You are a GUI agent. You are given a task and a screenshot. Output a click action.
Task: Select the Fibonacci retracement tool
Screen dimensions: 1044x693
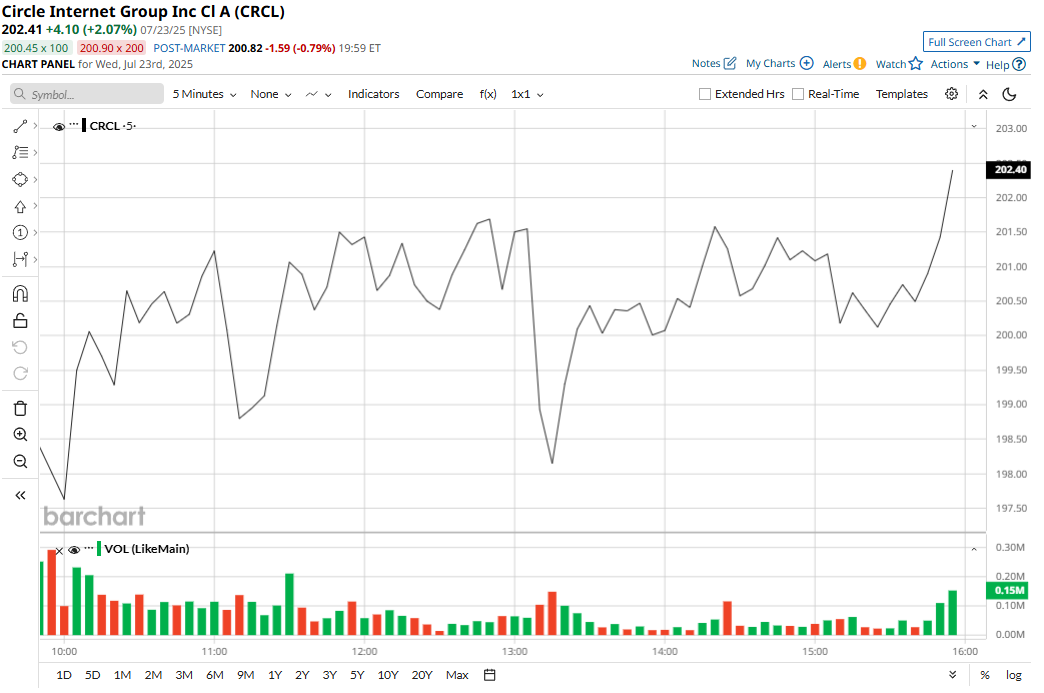click(20, 152)
